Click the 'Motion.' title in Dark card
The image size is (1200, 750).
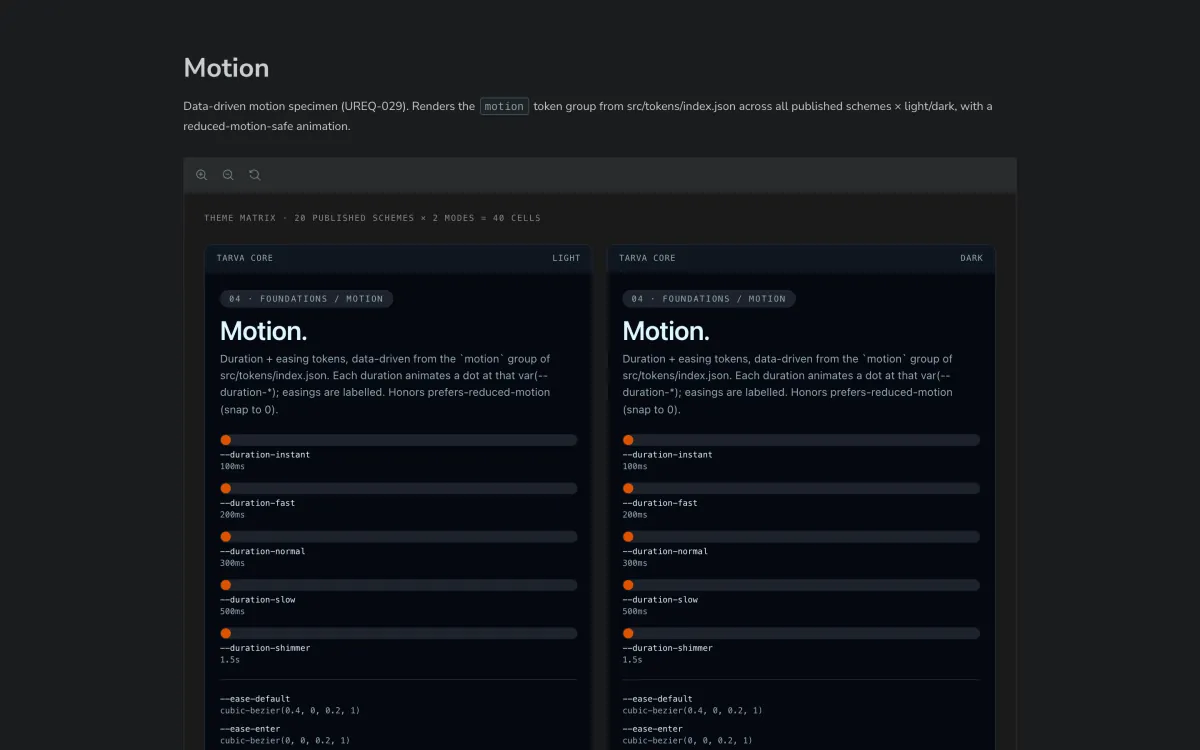666,331
